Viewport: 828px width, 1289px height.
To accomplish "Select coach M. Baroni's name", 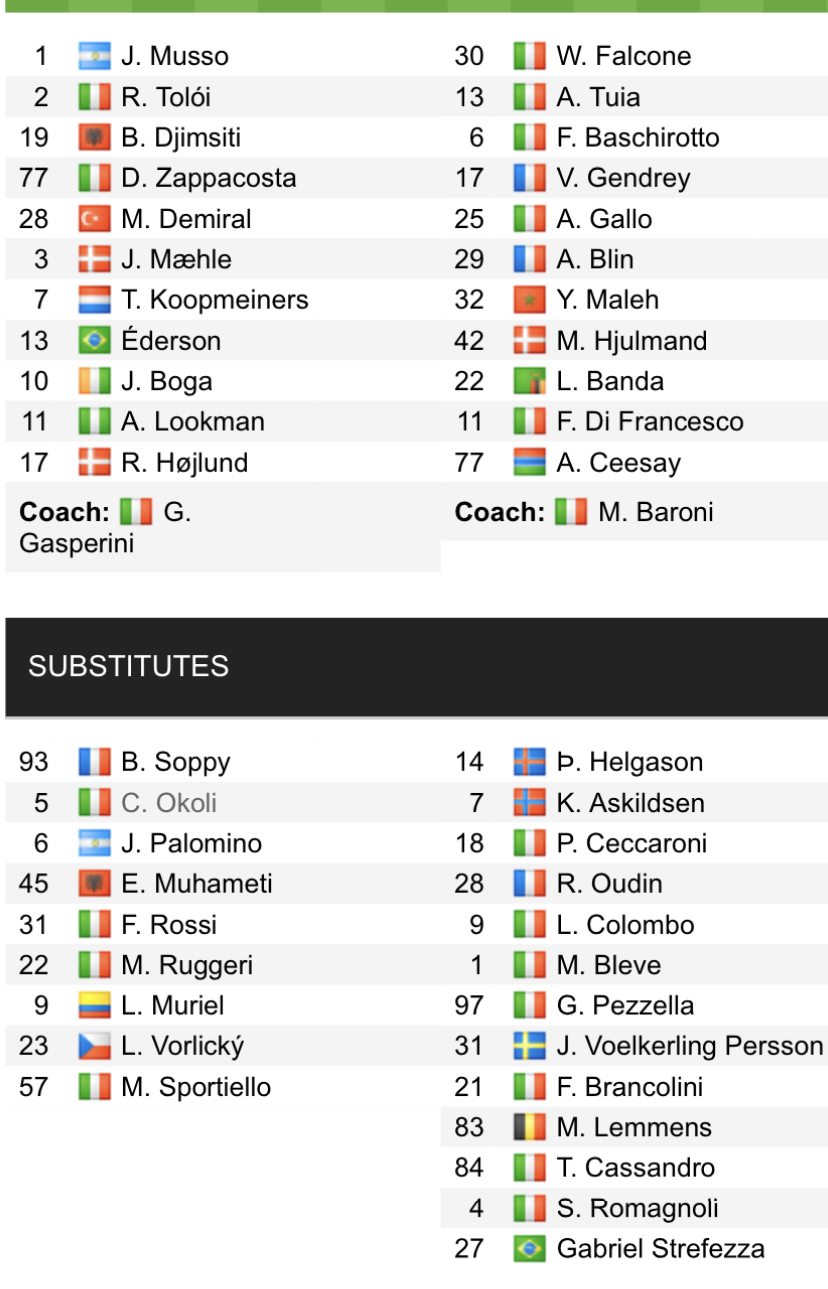I will click(655, 513).
